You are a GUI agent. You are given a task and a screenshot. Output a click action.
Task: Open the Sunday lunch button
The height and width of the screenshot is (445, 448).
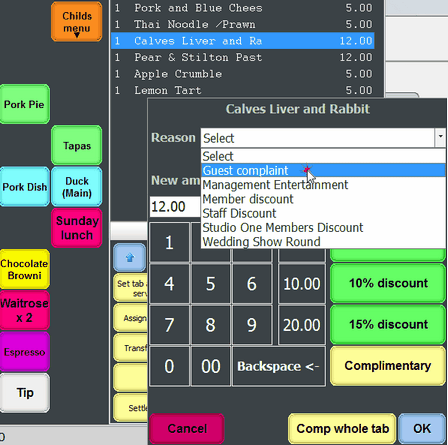click(77, 228)
